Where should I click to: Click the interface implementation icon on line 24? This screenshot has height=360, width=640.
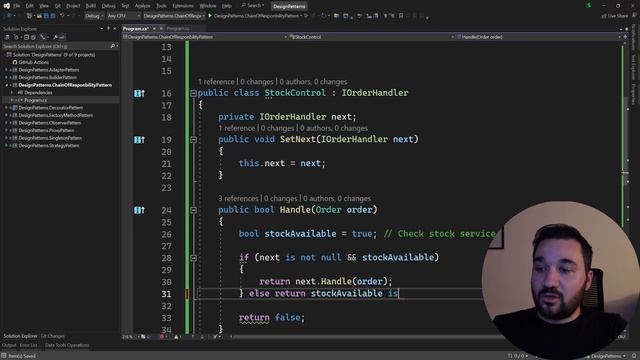click(139, 210)
